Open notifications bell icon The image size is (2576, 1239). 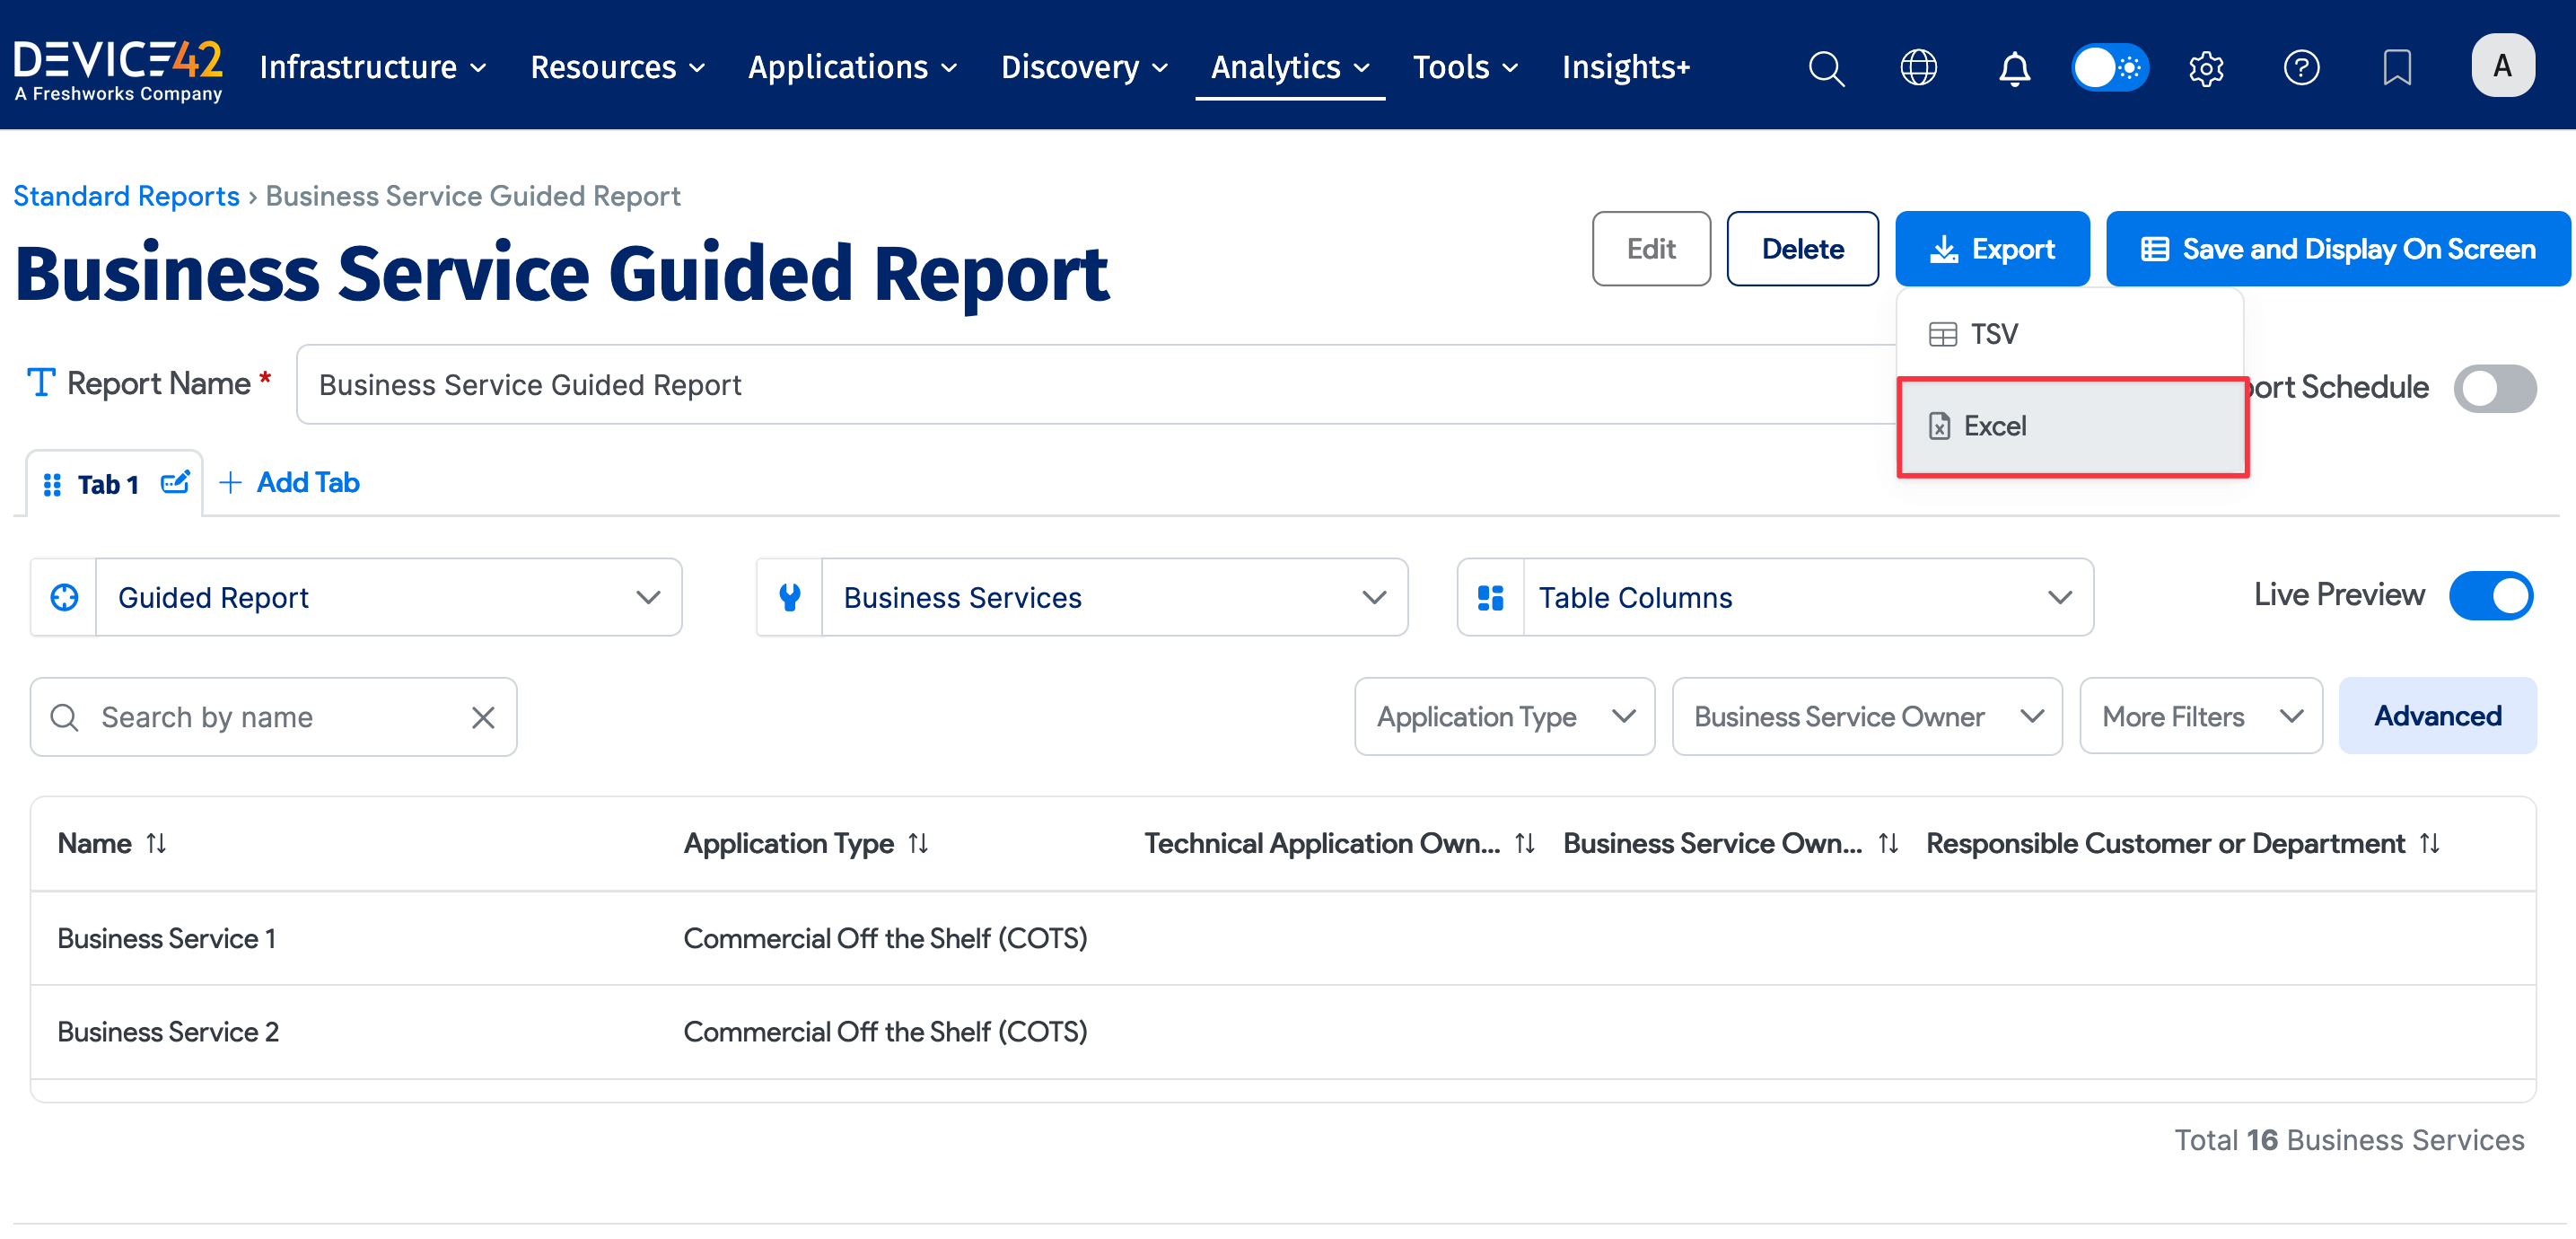tap(2014, 67)
